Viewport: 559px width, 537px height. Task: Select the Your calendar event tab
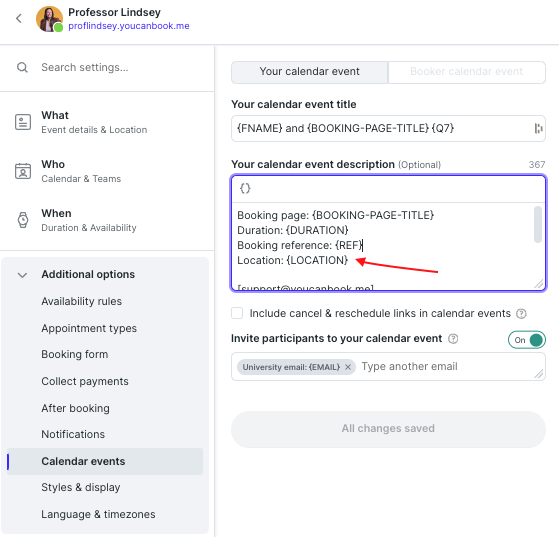[309, 71]
